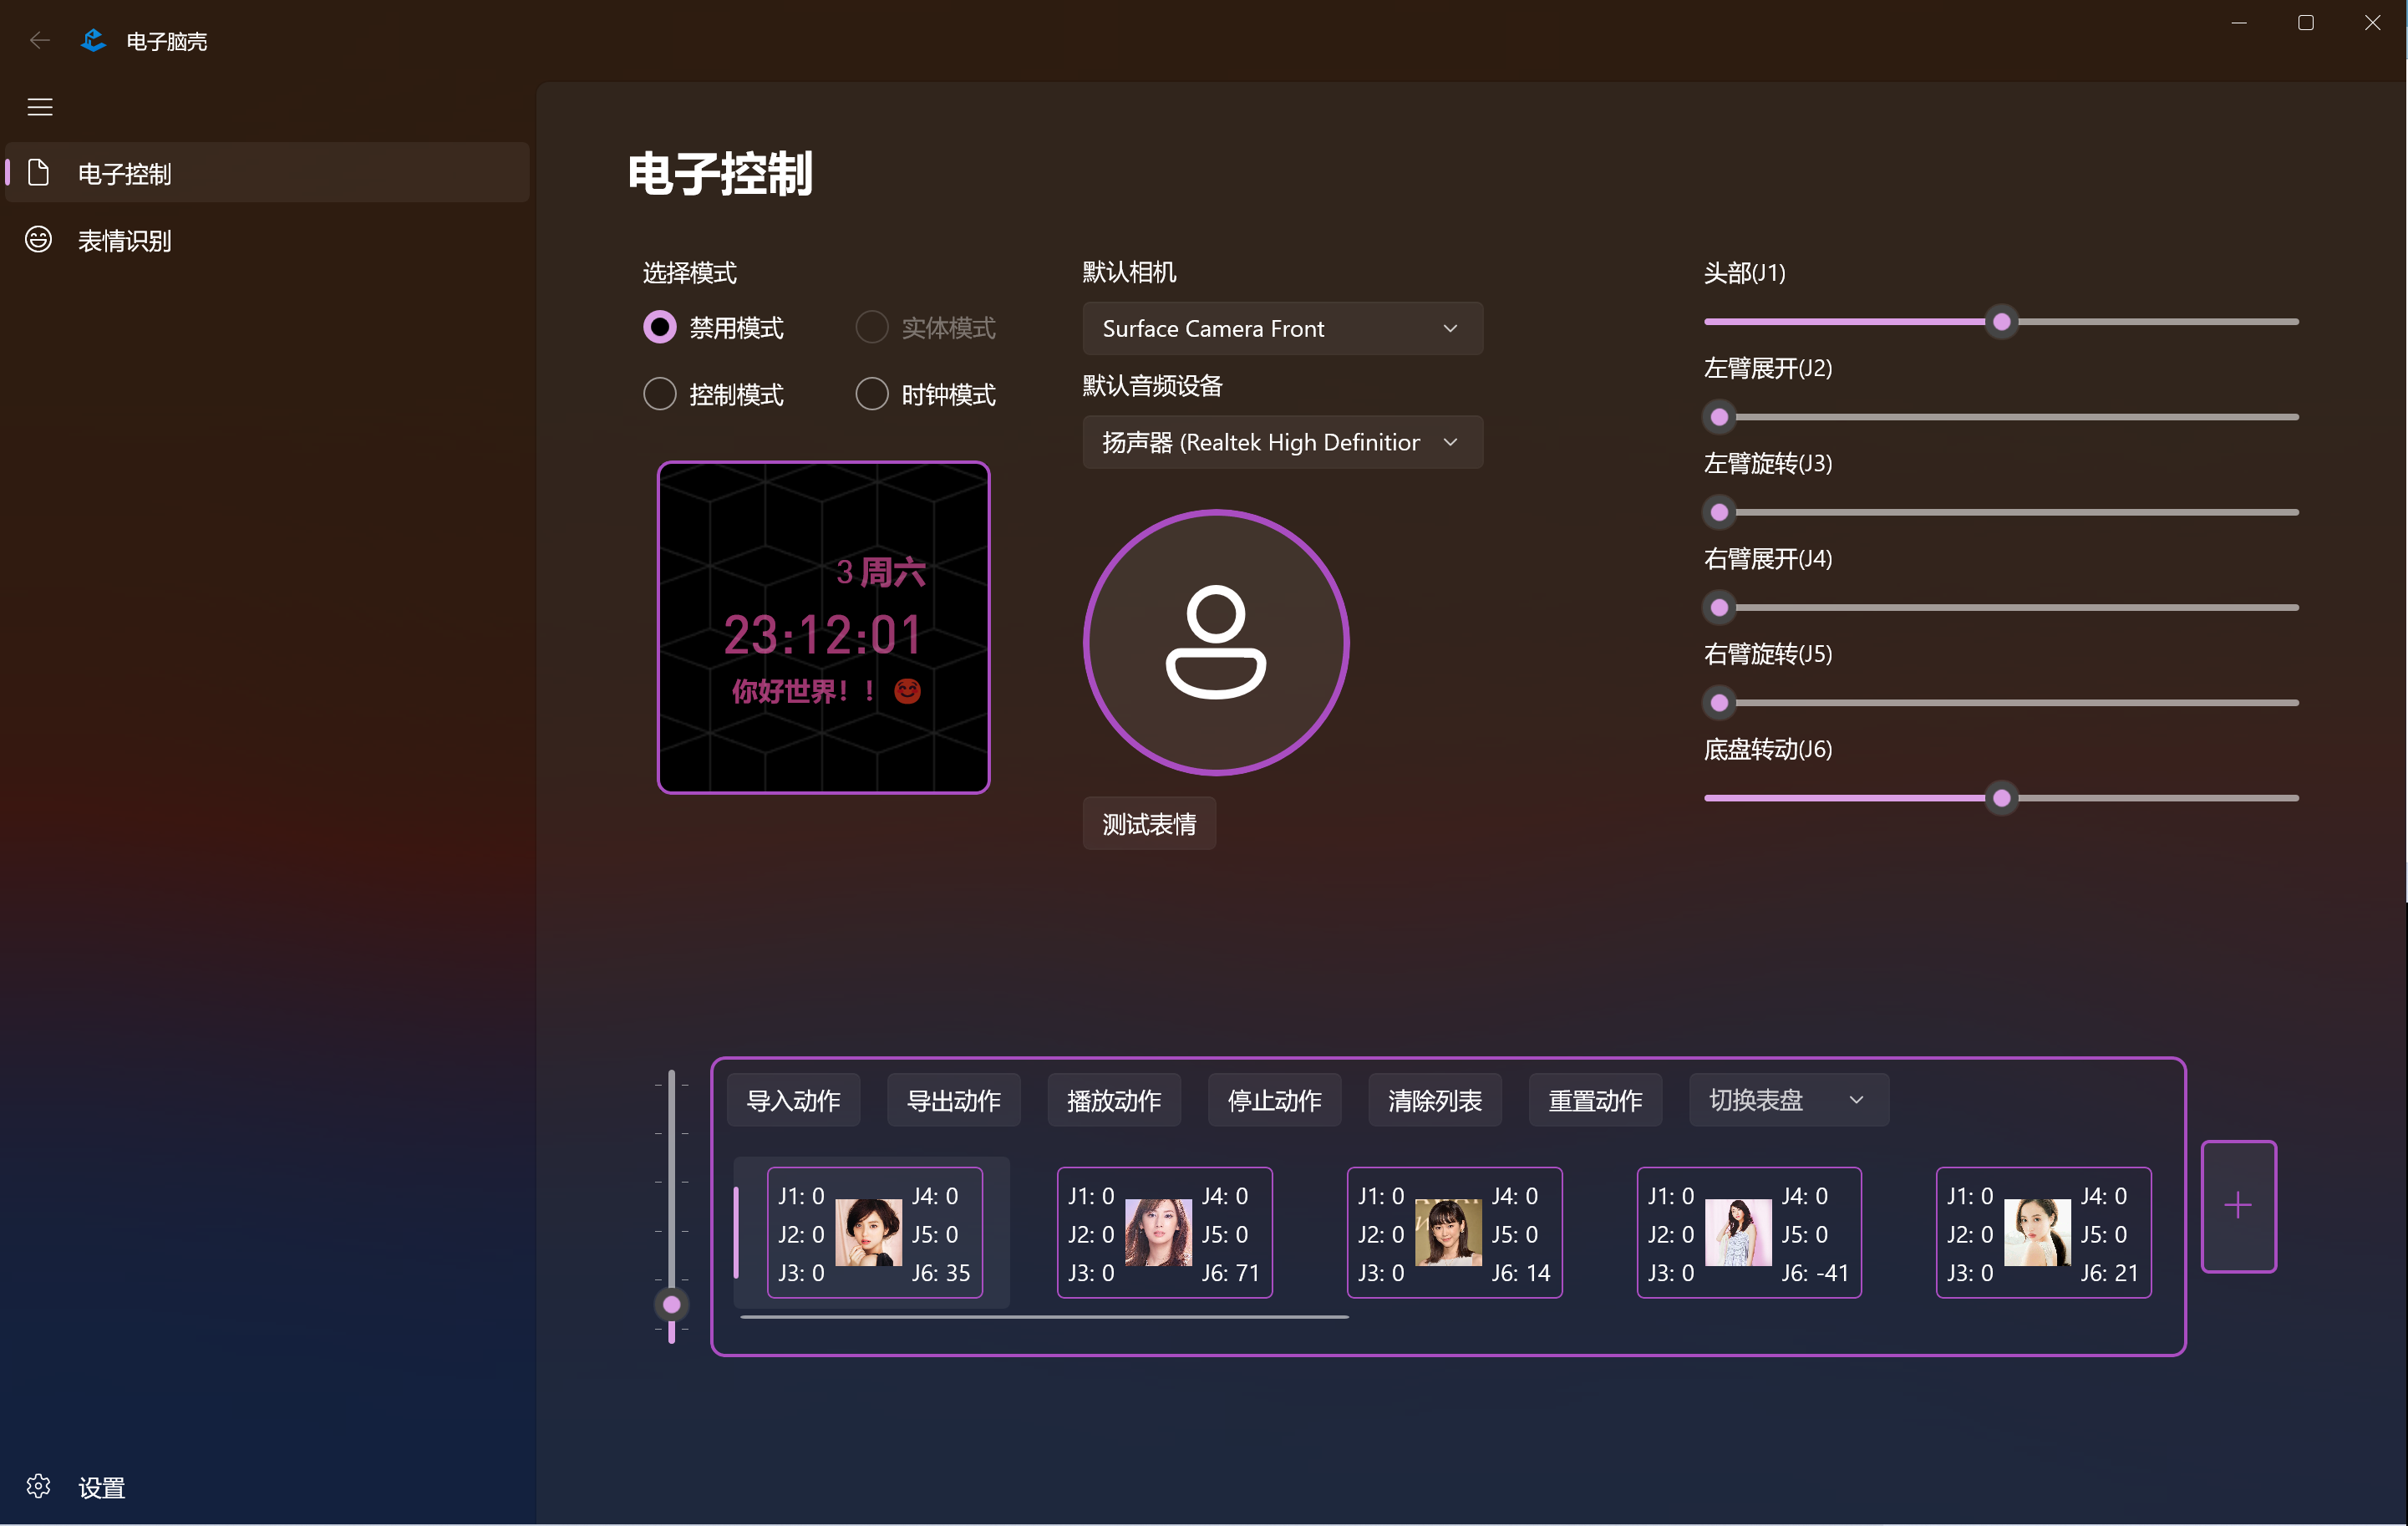Click the back arrow icon

point(40,40)
